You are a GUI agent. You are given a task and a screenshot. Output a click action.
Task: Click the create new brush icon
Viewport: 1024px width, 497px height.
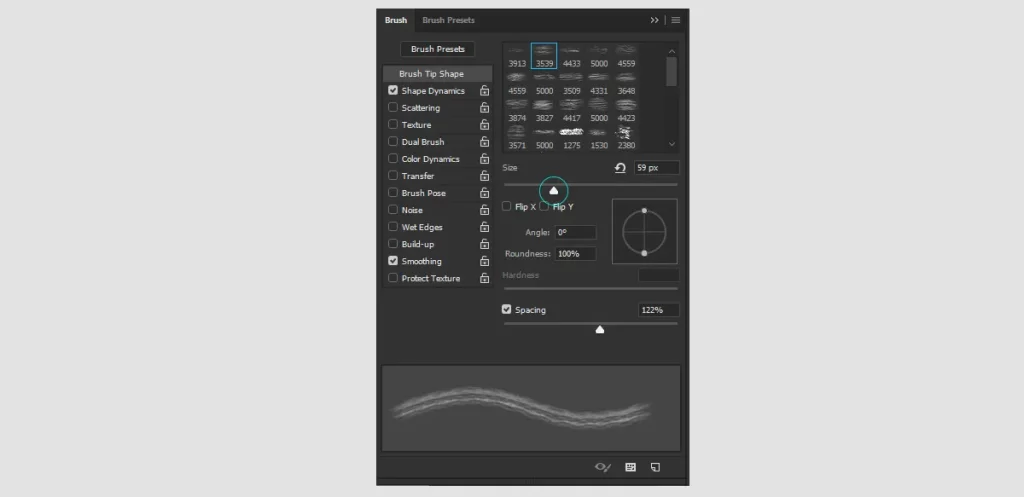click(x=656, y=466)
